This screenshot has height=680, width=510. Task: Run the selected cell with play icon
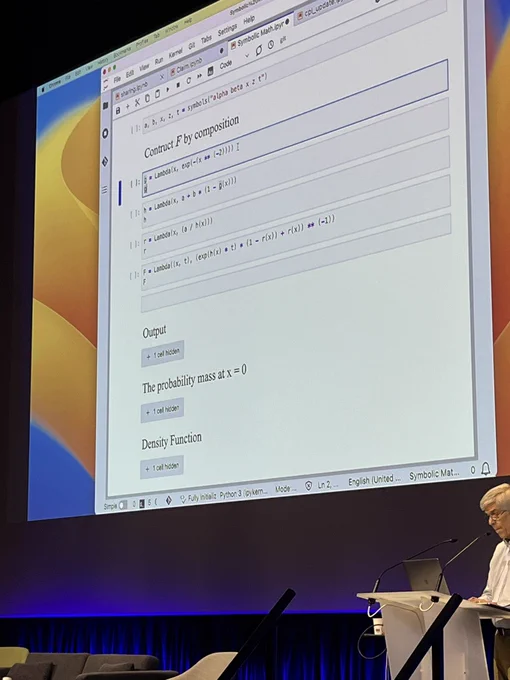[168, 89]
